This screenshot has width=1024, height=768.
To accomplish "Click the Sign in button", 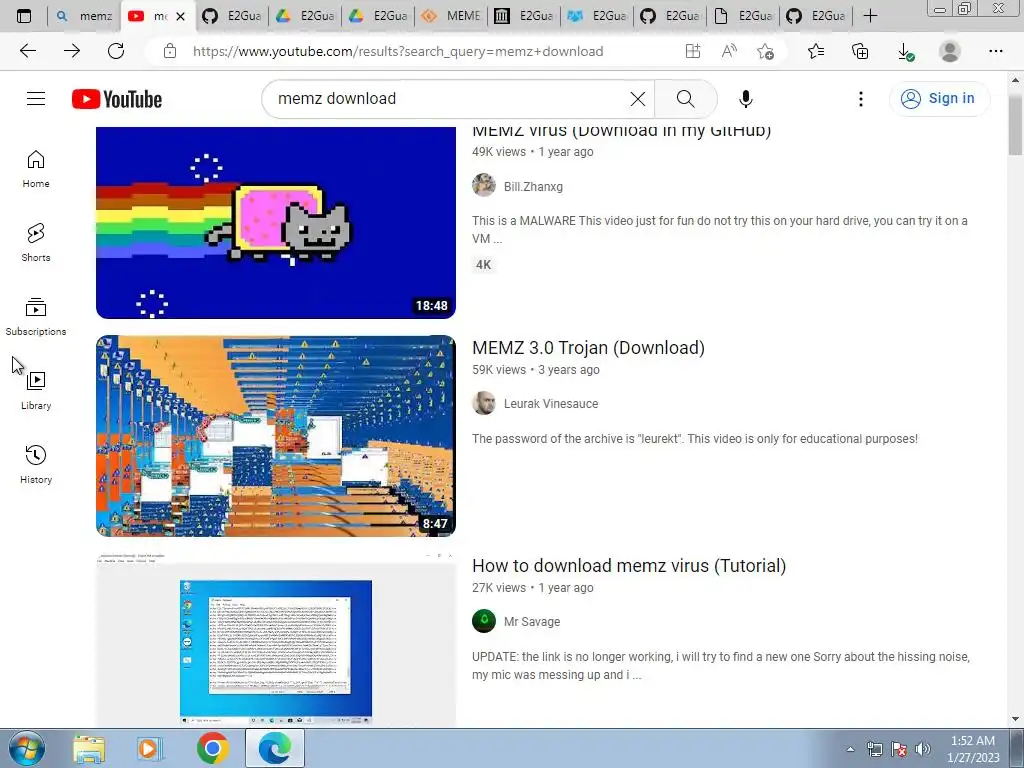I will click(939, 99).
